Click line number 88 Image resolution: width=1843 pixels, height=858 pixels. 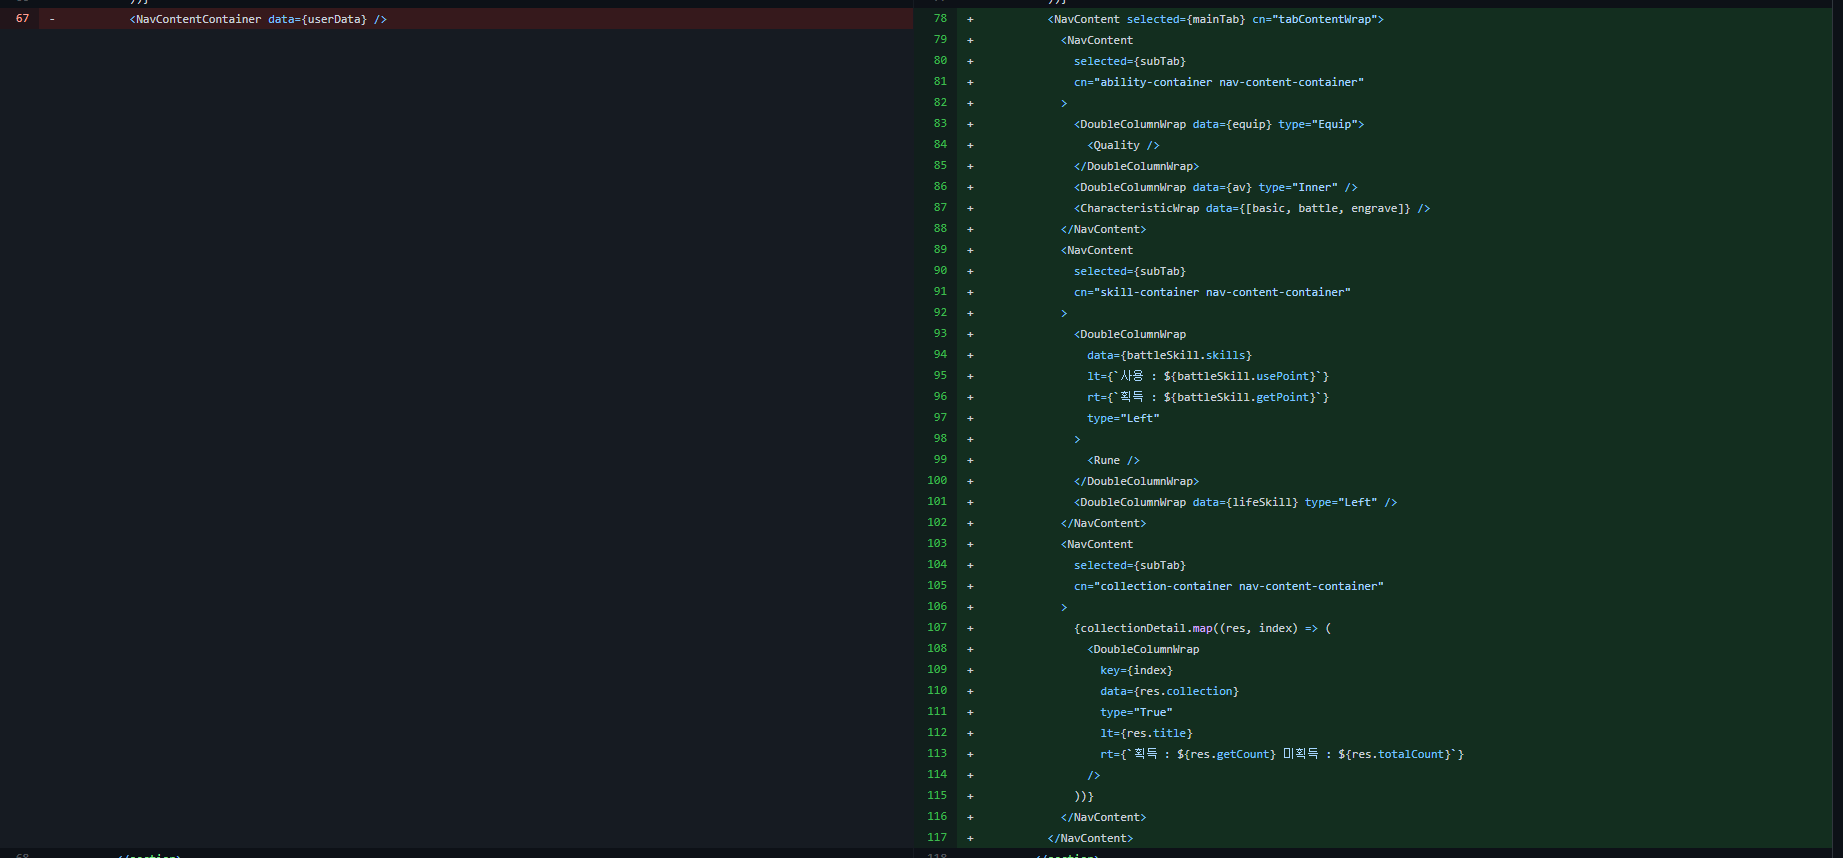click(x=940, y=229)
